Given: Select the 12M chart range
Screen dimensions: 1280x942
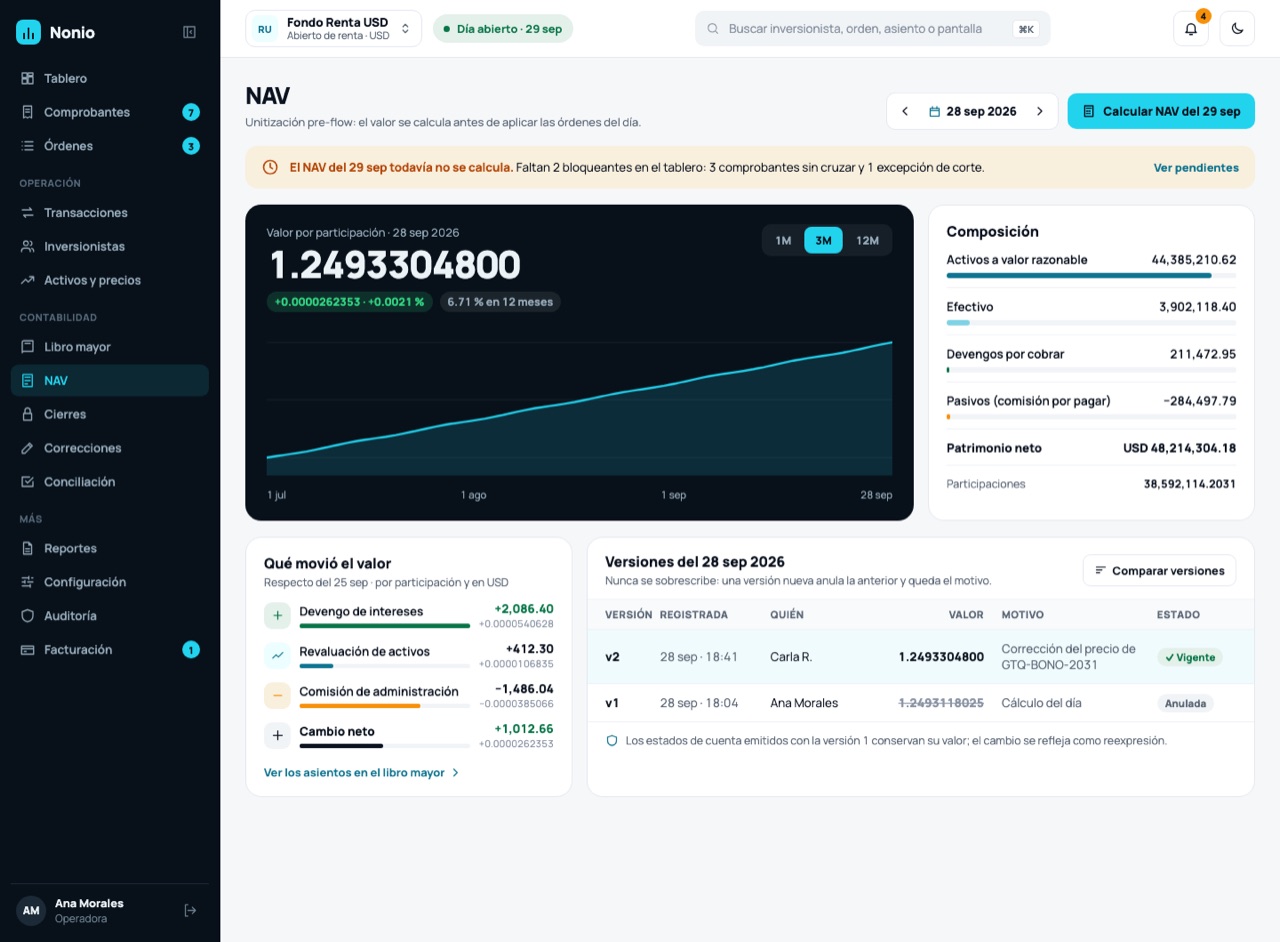Looking at the screenshot, I should [x=867, y=240].
